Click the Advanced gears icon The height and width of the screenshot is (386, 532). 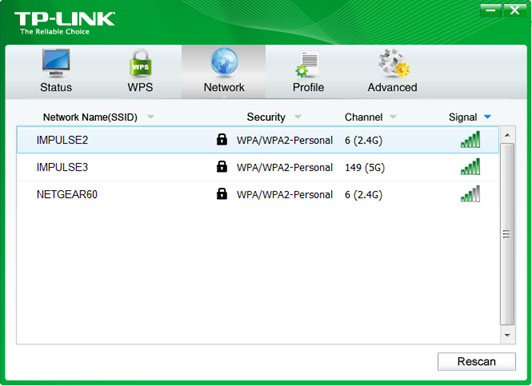[x=394, y=63]
